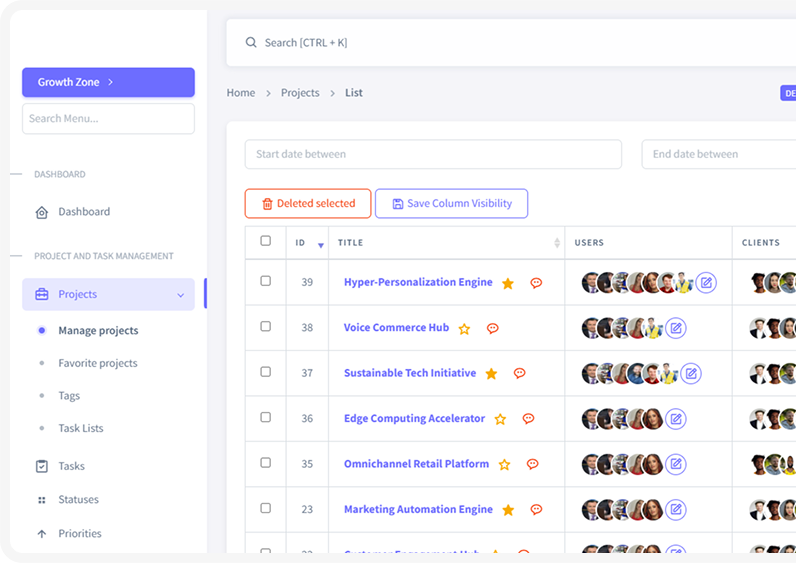
Task: Click edit users icon in row 39
Action: 706,283
